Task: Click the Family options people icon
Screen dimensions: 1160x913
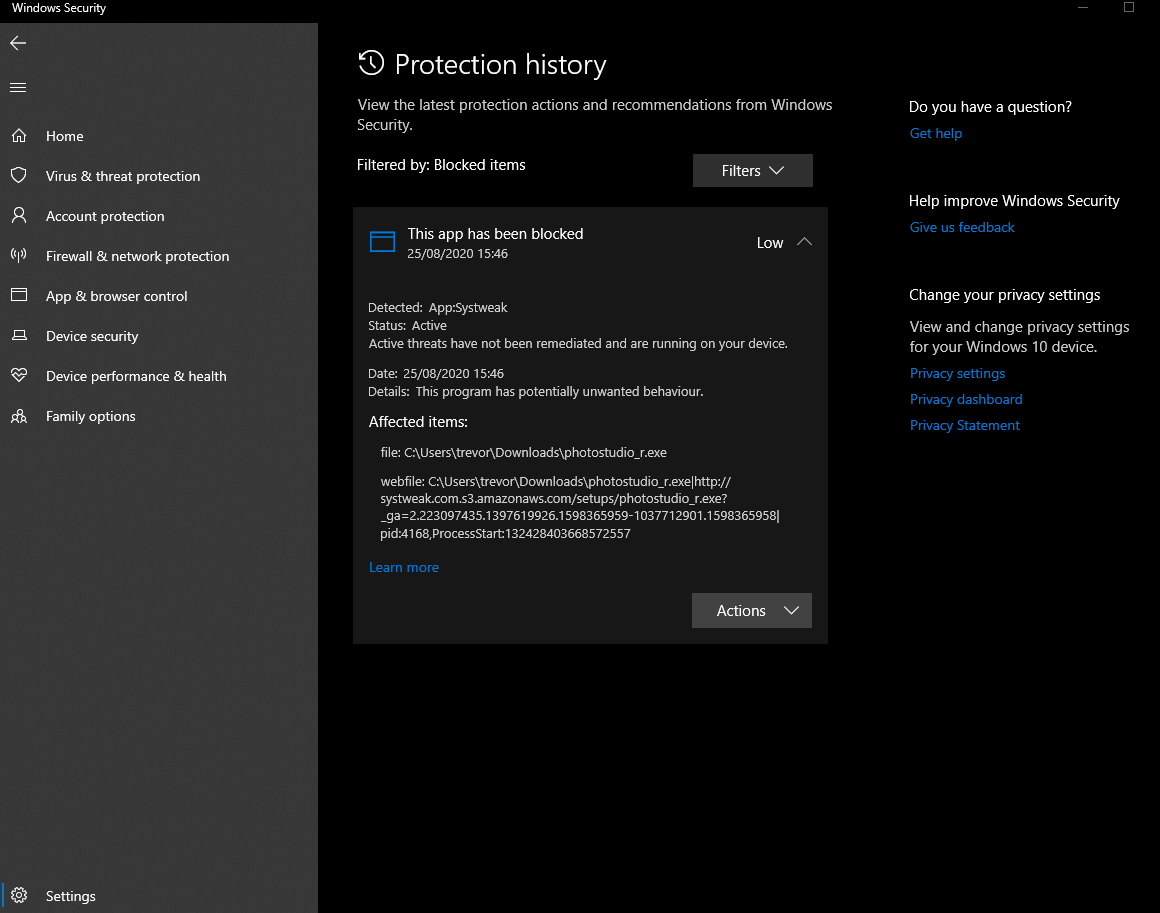Action: click(19, 416)
